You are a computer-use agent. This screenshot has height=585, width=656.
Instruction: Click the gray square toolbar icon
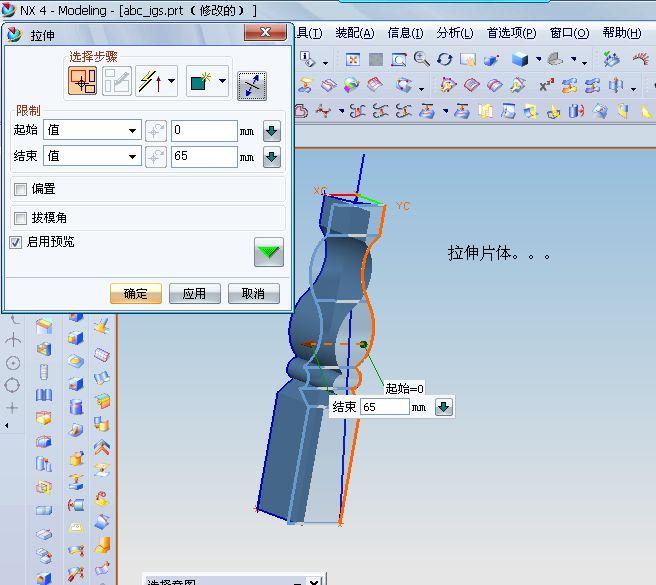pyautogui.click(x=376, y=60)
